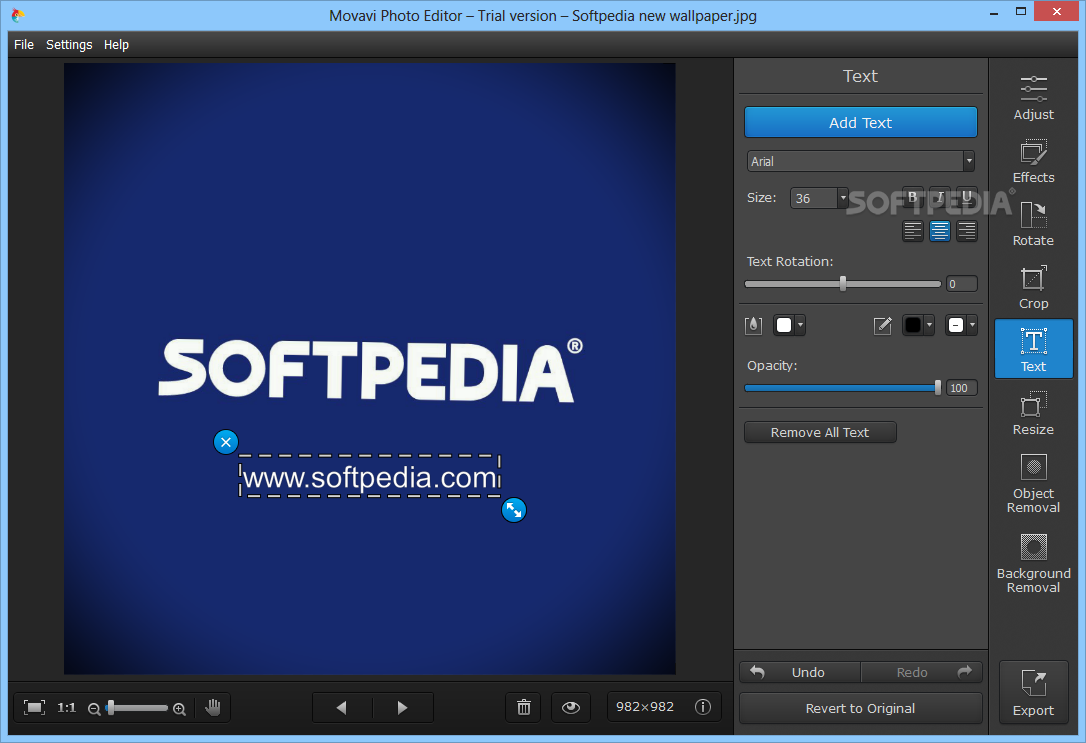1086x743 pixels.
Task: Click the Add Text button
Action: coord(861,123)
